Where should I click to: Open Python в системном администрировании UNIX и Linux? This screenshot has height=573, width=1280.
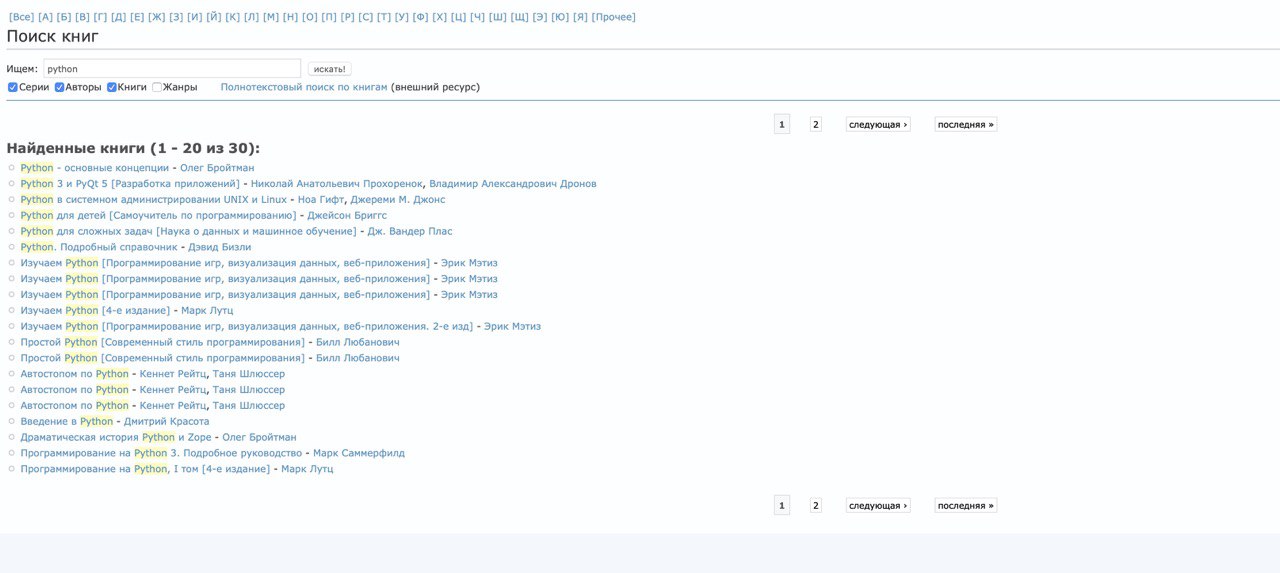tap(154, 200)
